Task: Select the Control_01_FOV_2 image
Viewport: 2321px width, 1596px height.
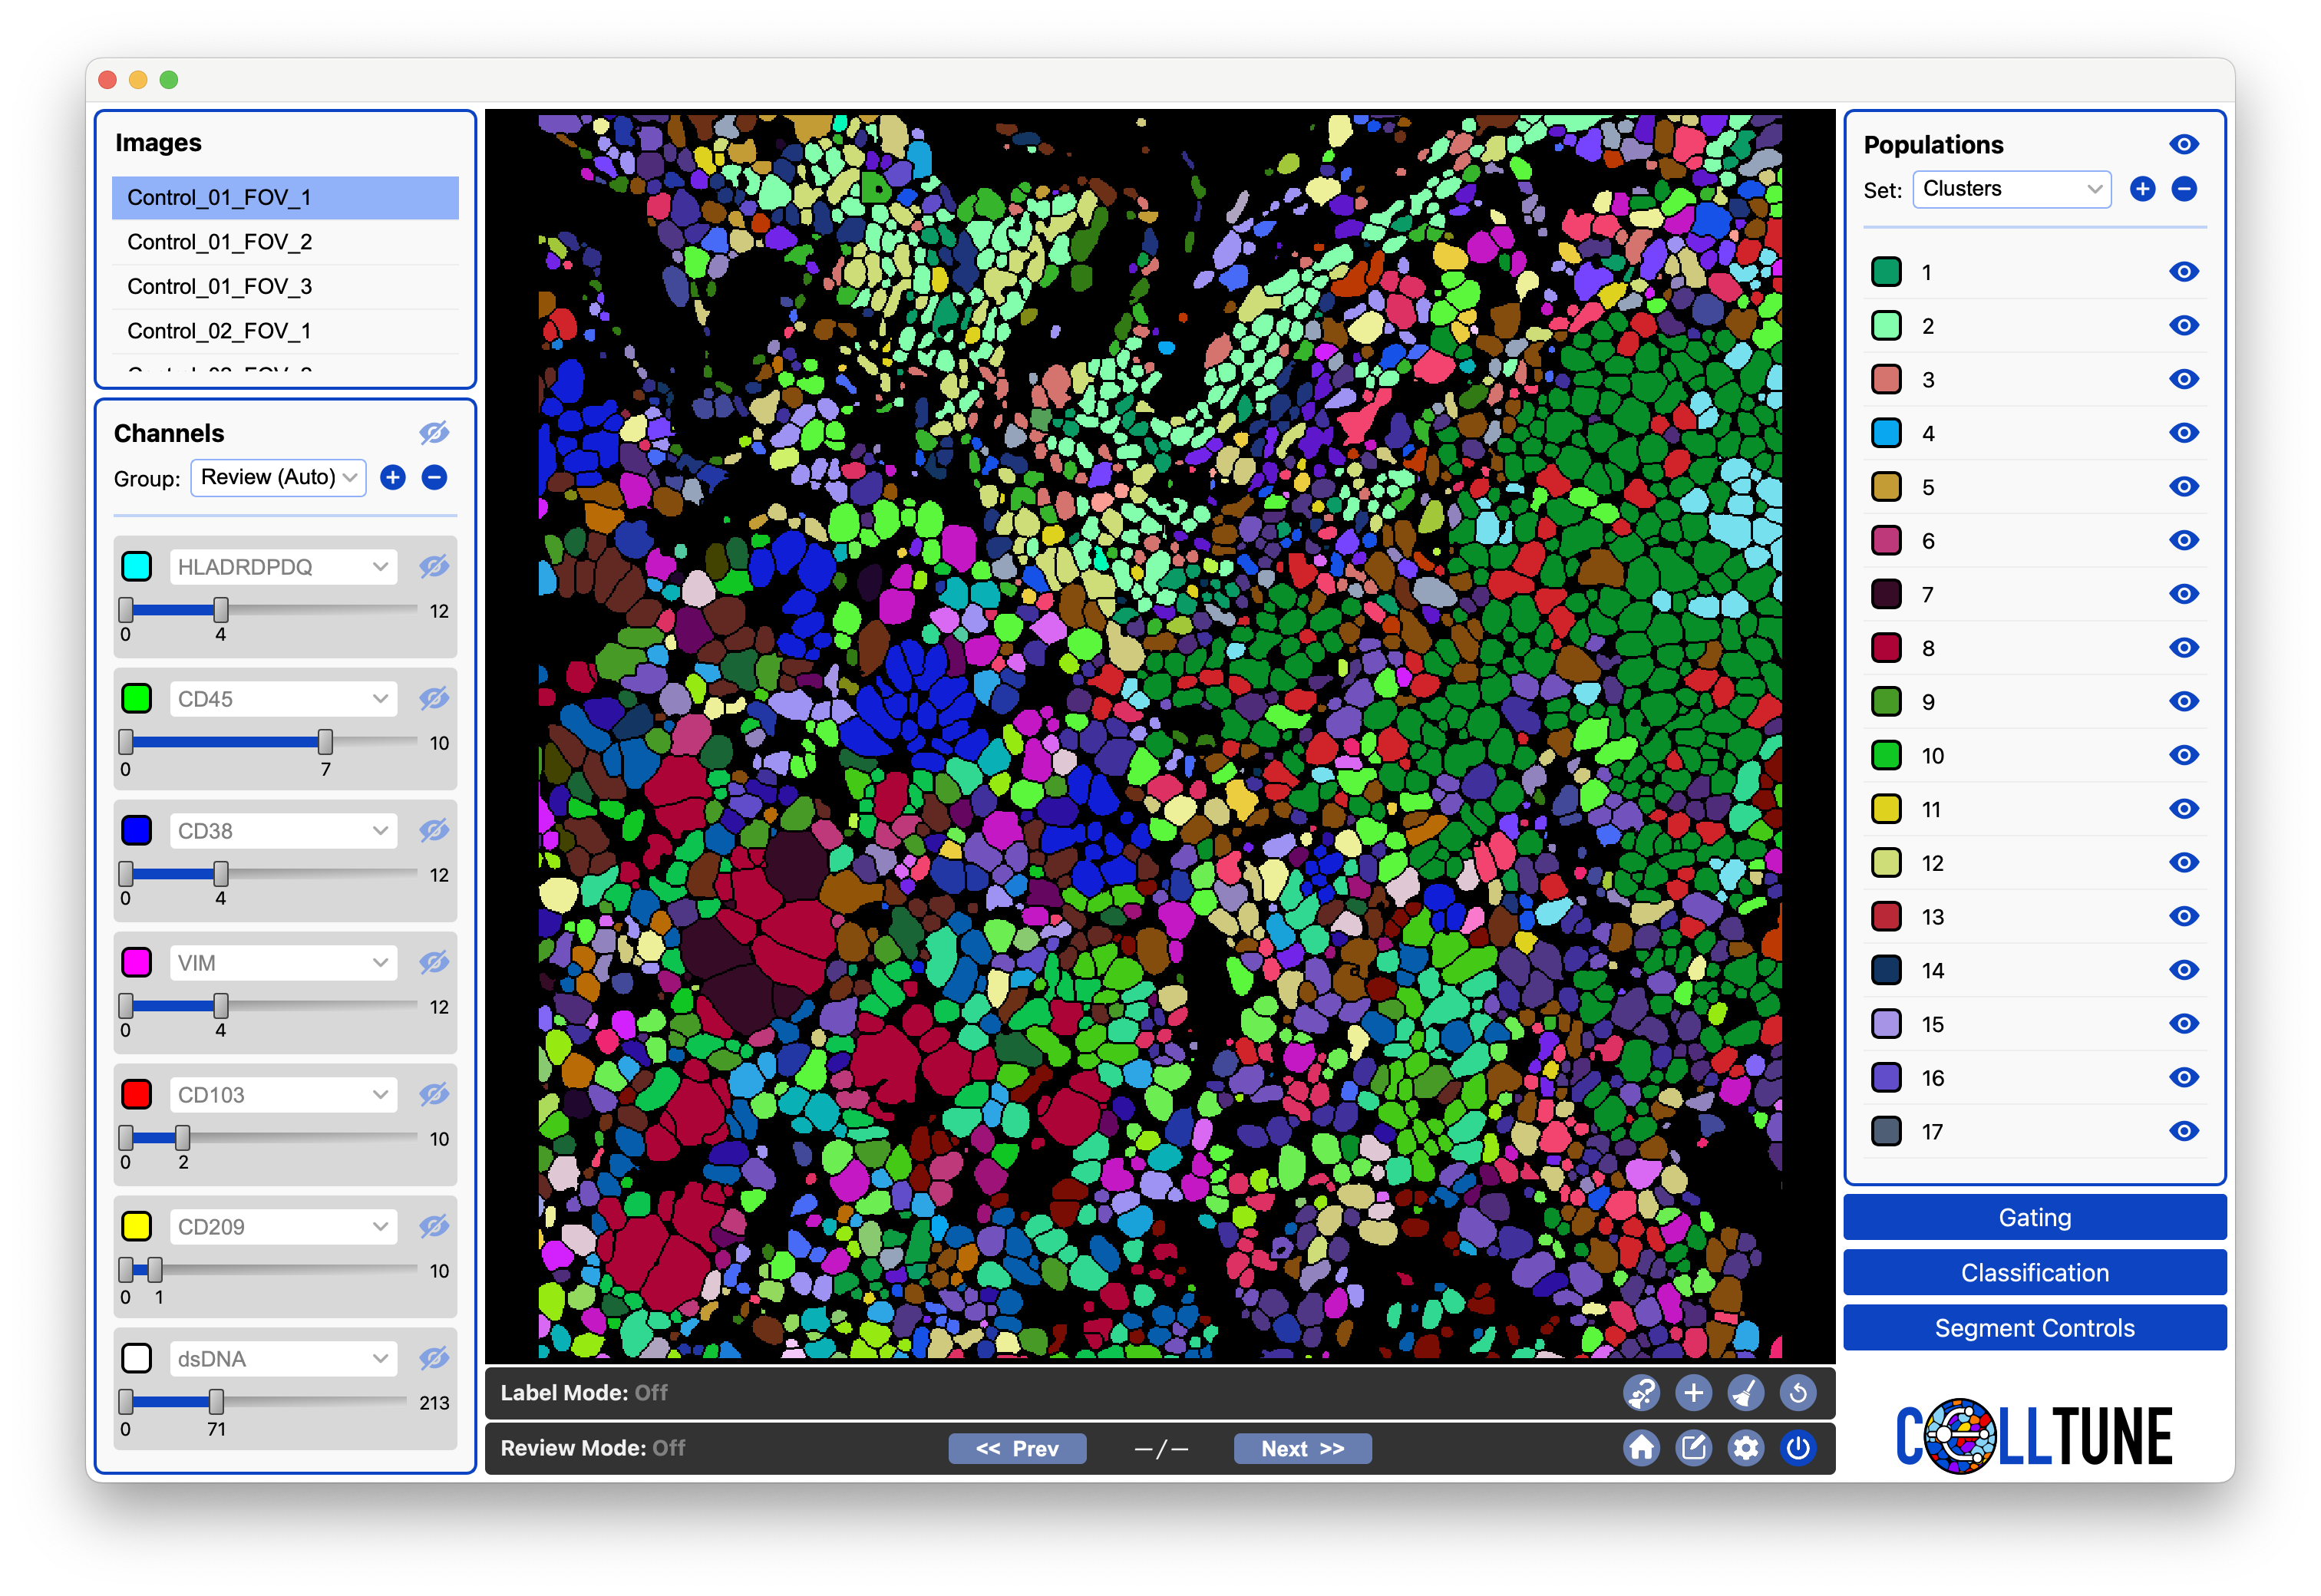Action: (x=219, y=241)
